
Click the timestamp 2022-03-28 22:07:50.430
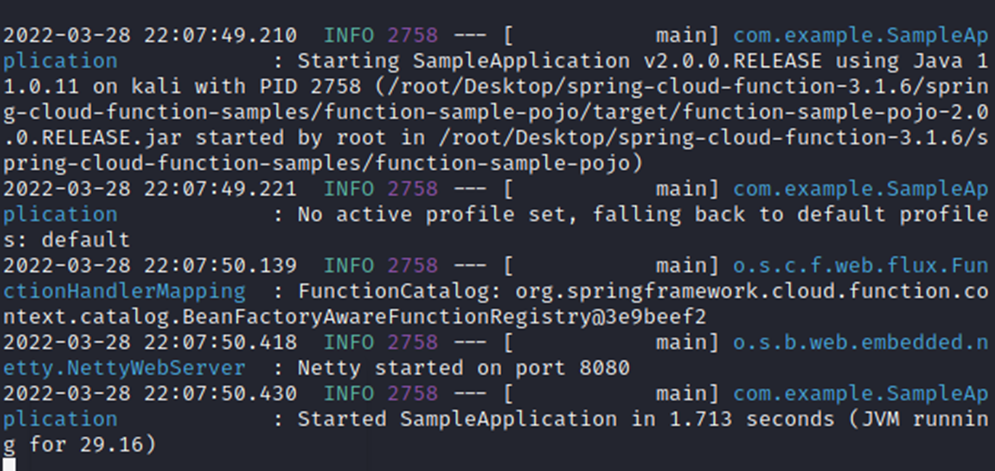coord(150,394)
